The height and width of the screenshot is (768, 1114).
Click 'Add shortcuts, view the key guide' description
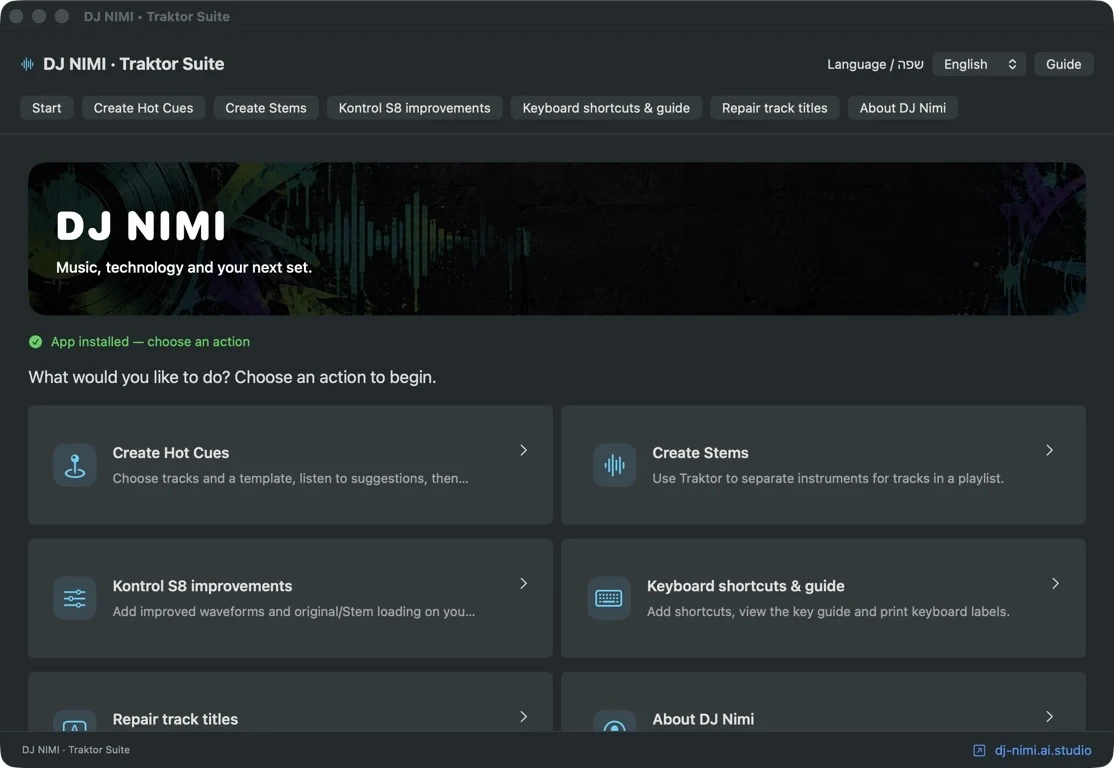click(x=828, y=611)
